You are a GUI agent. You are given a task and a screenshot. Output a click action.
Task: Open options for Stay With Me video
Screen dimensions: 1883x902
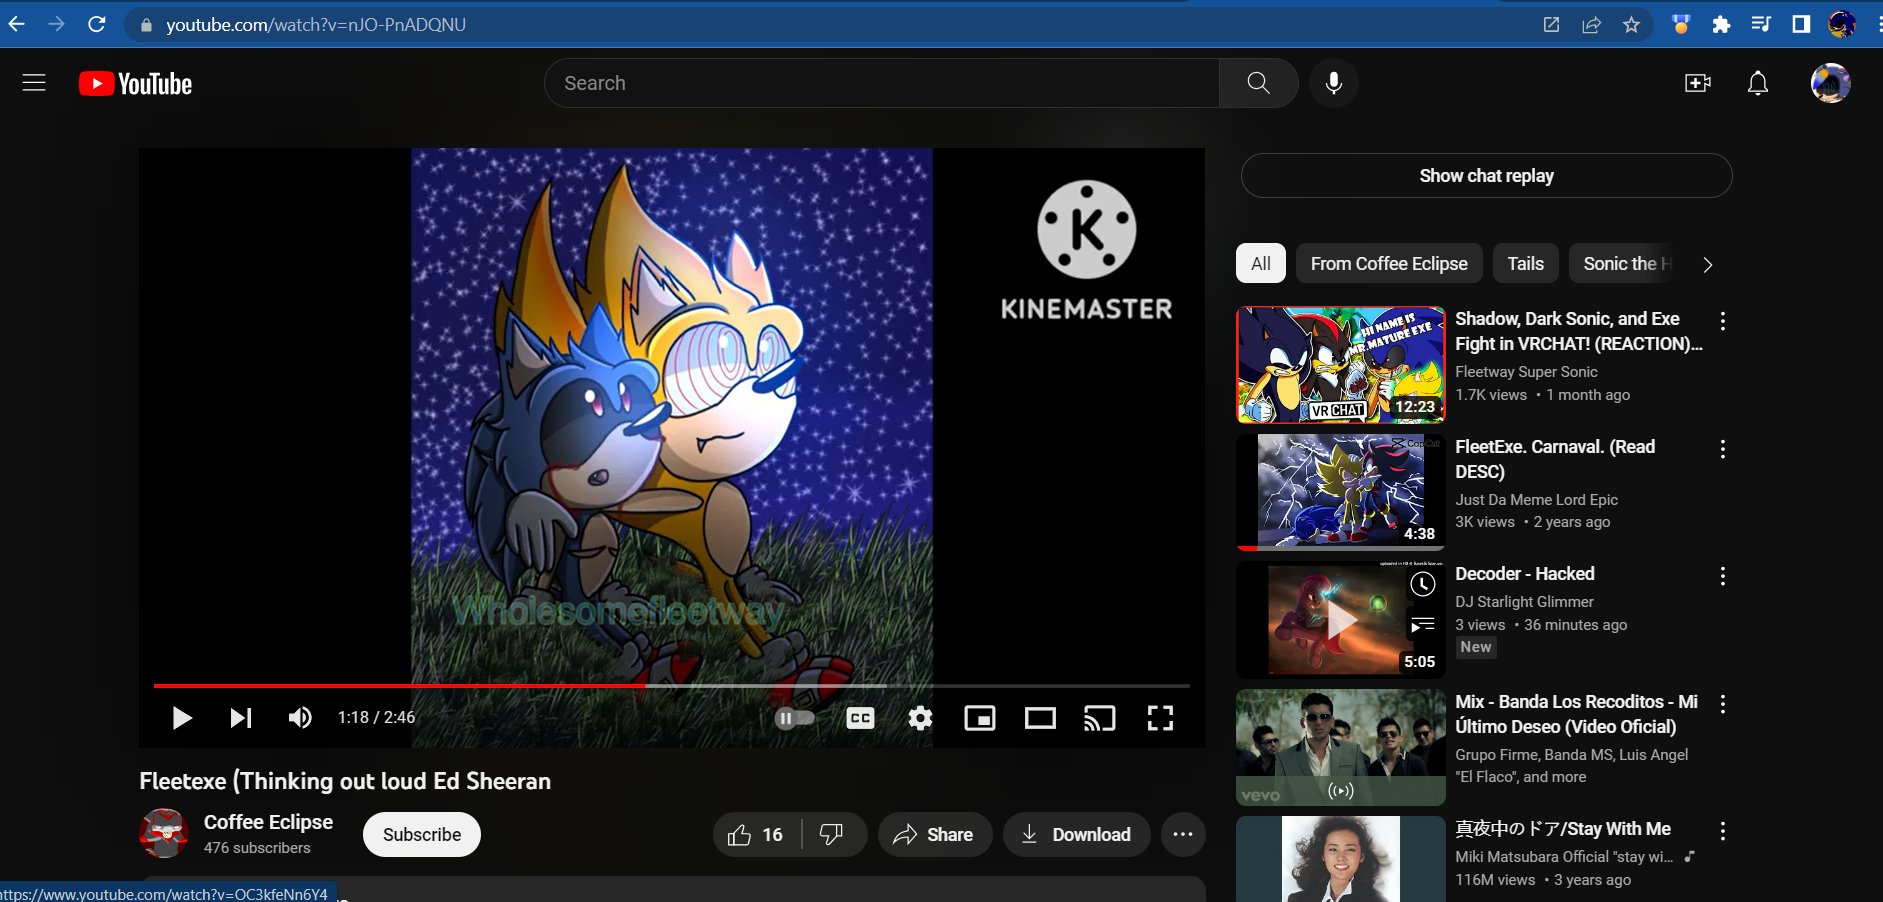pos(1722,831)
